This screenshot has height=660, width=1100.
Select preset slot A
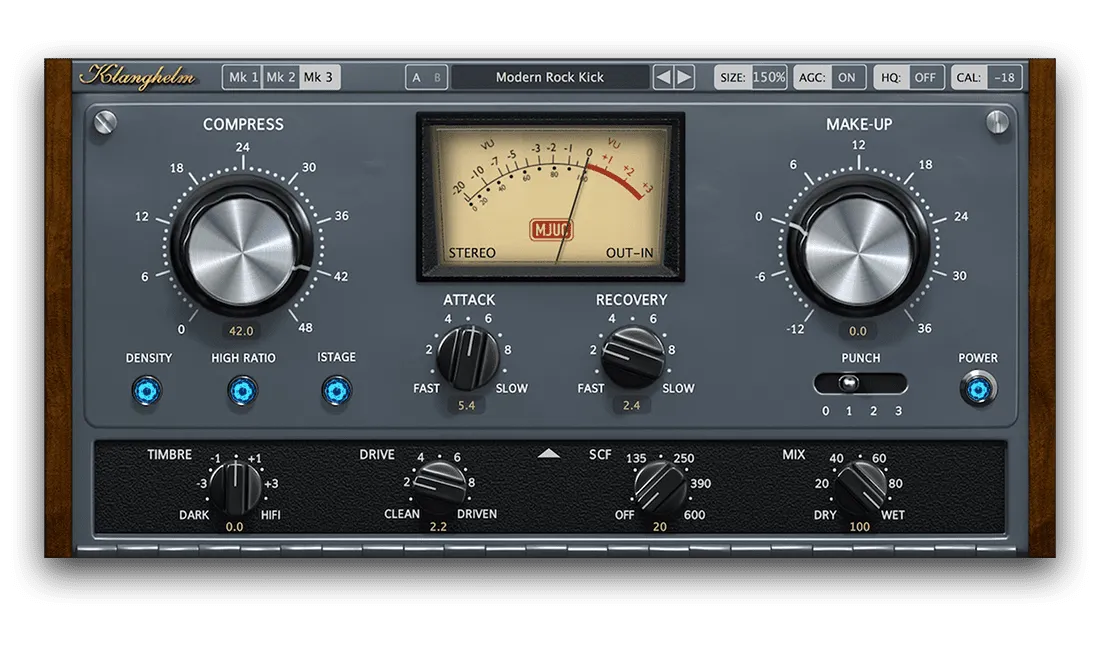(417, 78)
